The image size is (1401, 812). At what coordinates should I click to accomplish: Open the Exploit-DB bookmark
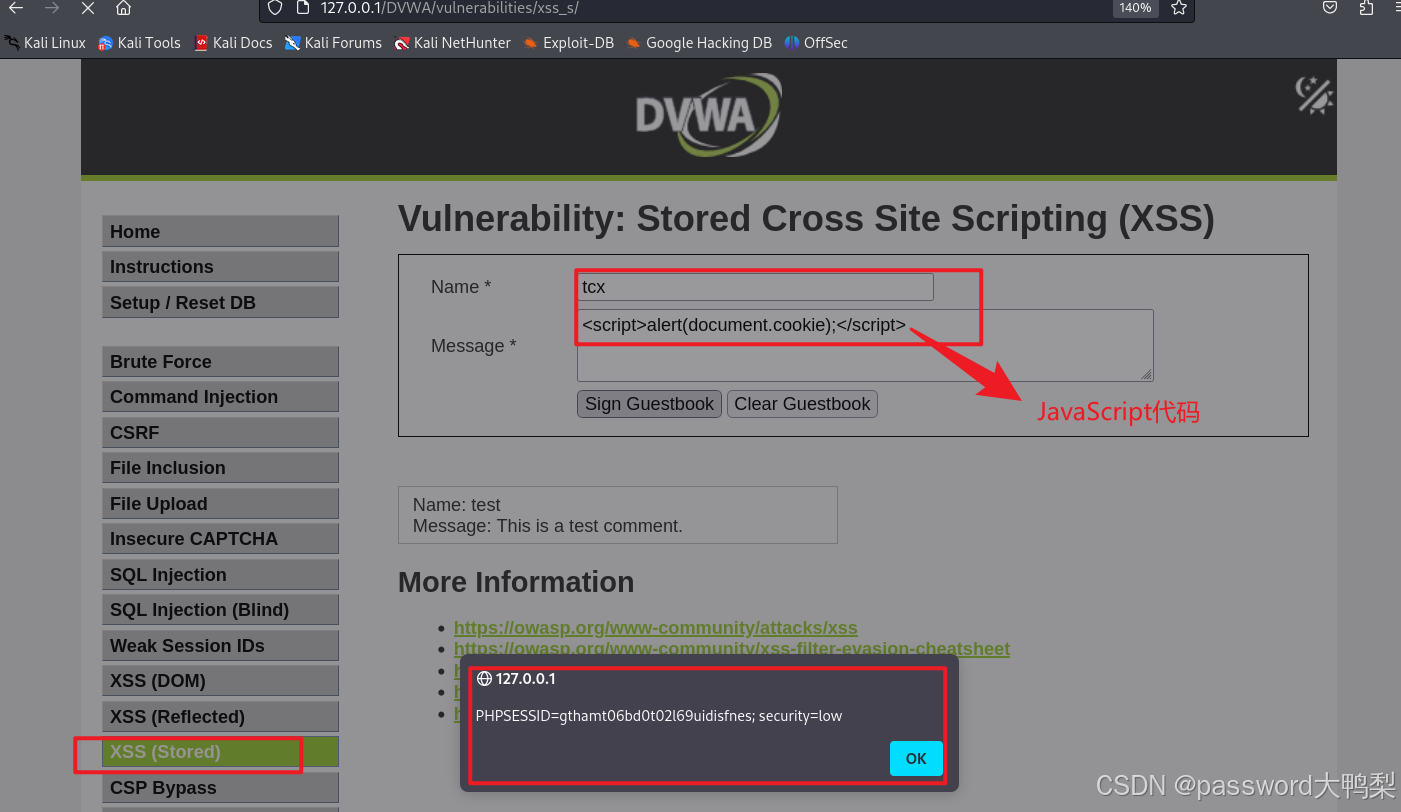click(568, 43)
